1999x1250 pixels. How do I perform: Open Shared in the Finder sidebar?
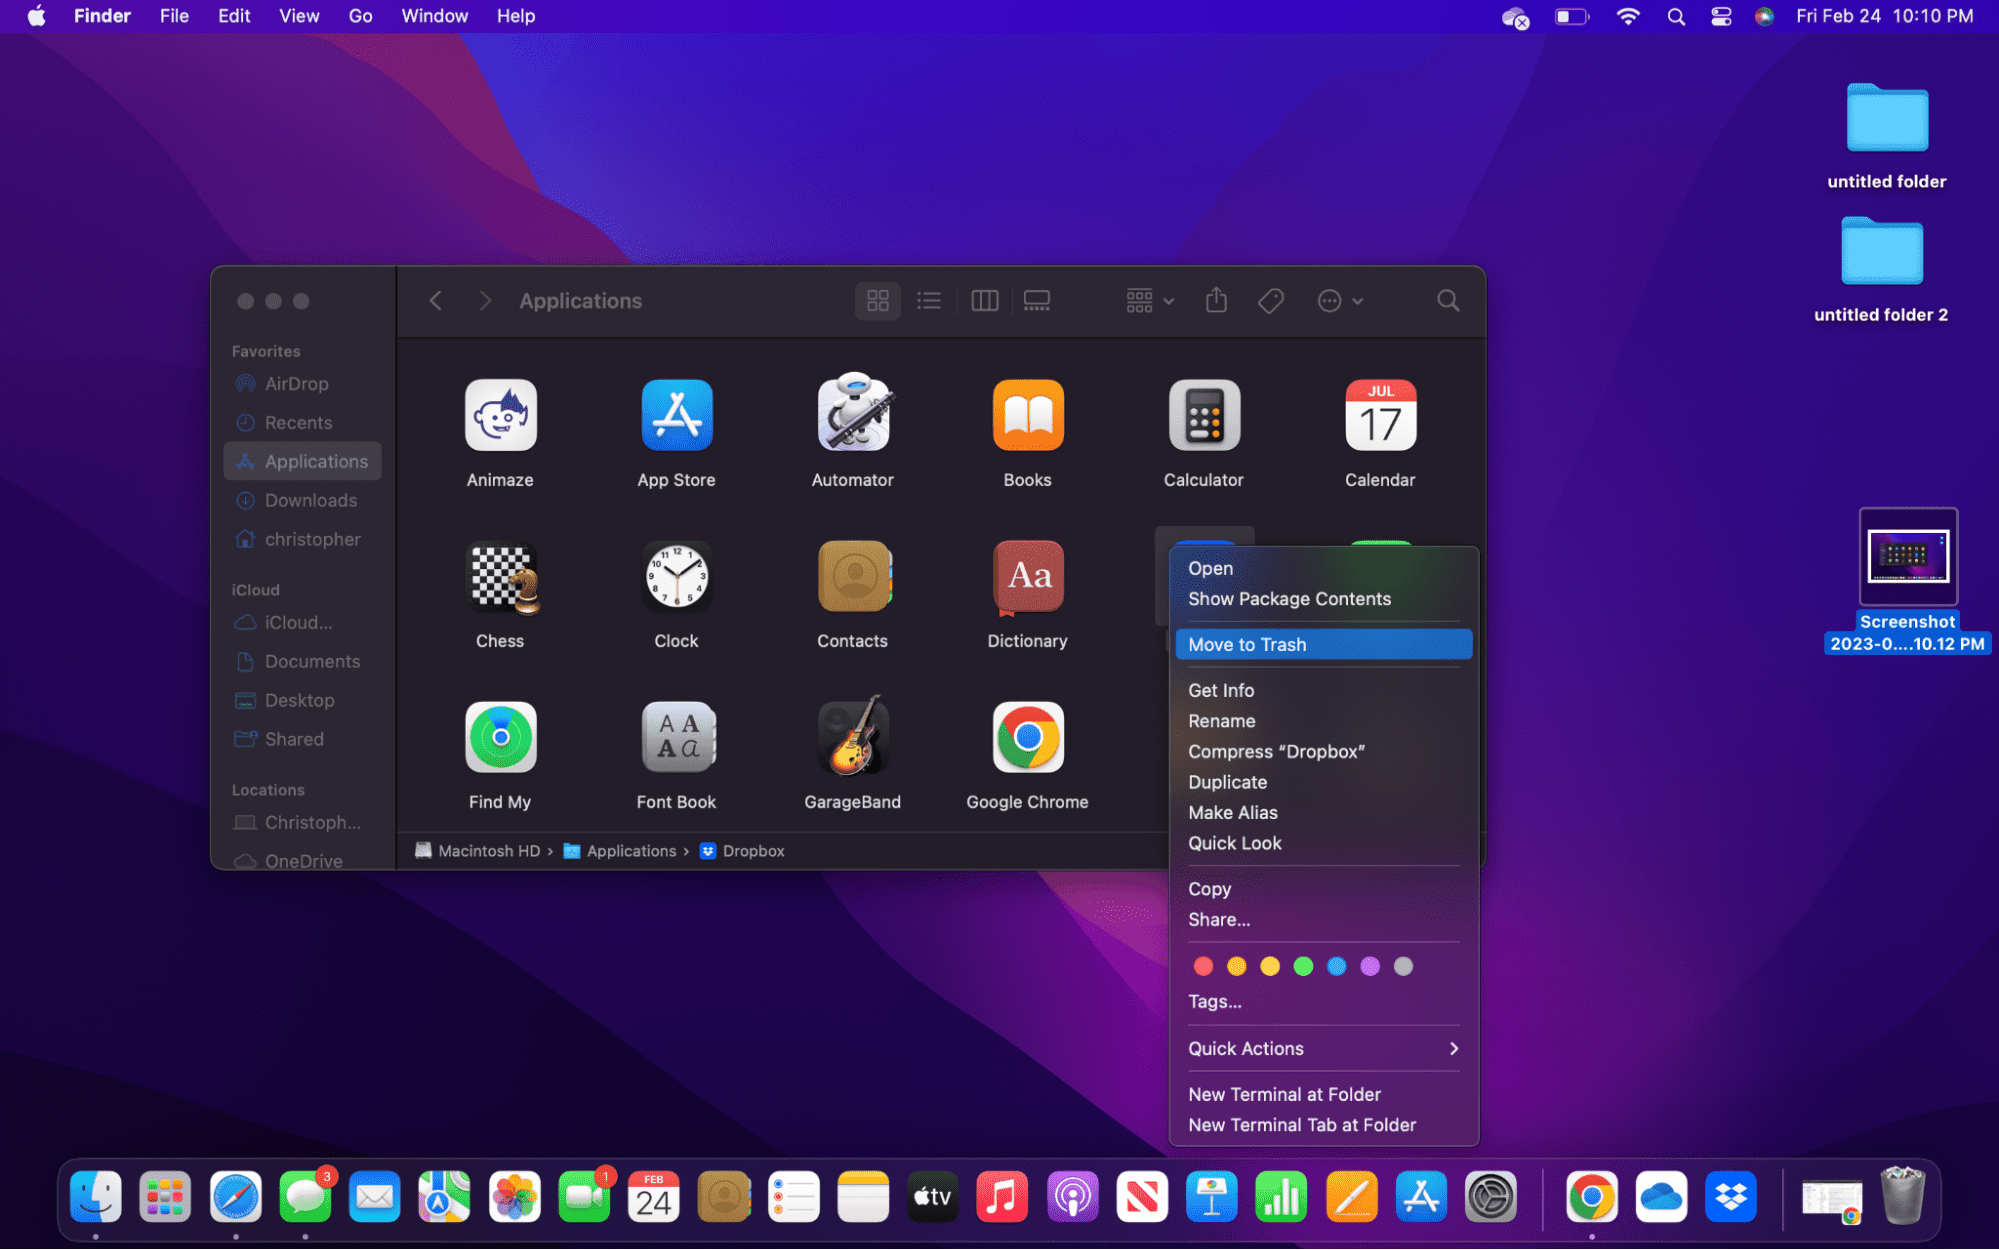[303, 739]
